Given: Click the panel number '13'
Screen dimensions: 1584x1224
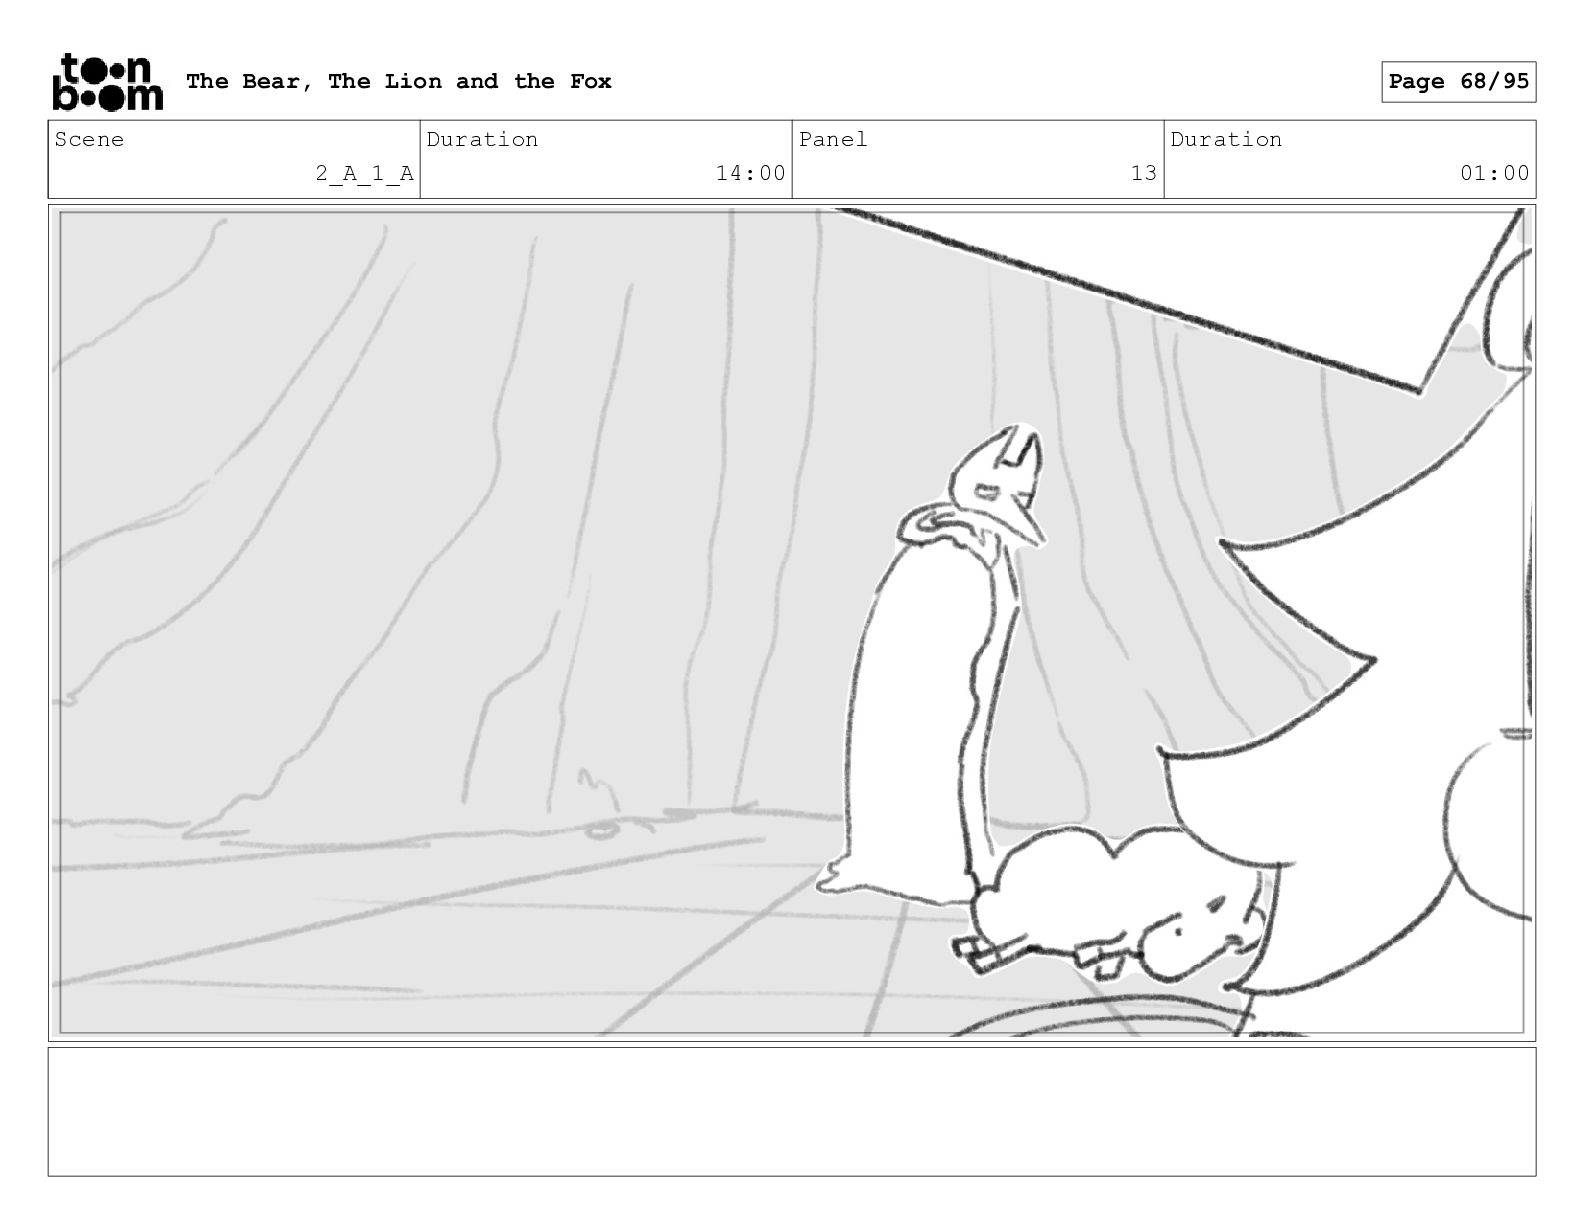Looking at the screenshot, I should click(x=1143, y=173).
